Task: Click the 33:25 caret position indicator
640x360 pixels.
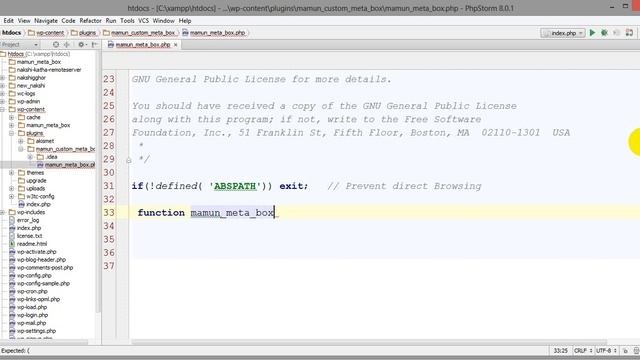Action: point(560,351)
